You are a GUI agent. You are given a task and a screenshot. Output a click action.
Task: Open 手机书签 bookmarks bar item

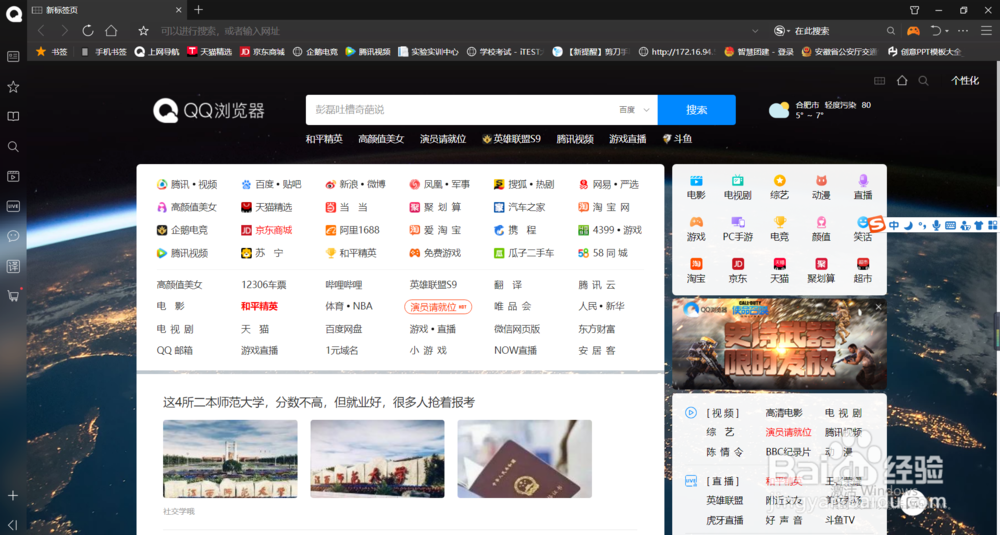pos(103,52)
